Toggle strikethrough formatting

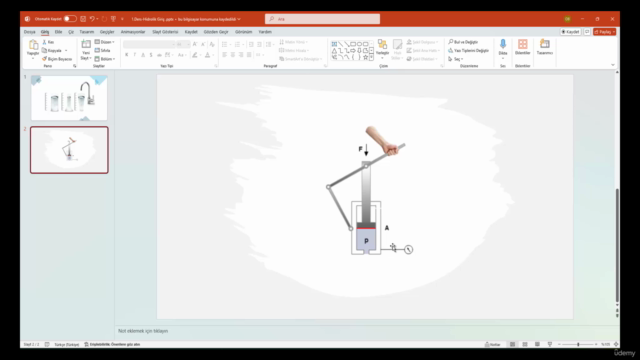point(159,55)
